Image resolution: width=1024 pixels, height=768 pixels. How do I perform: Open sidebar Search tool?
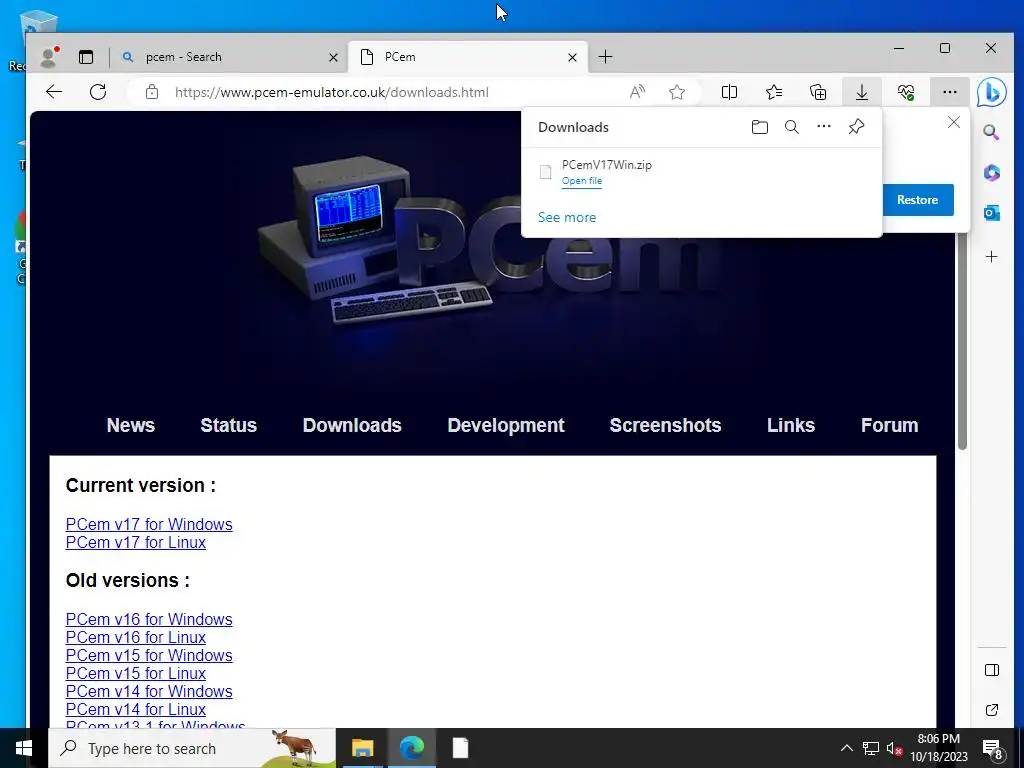(x=991, y=133)
